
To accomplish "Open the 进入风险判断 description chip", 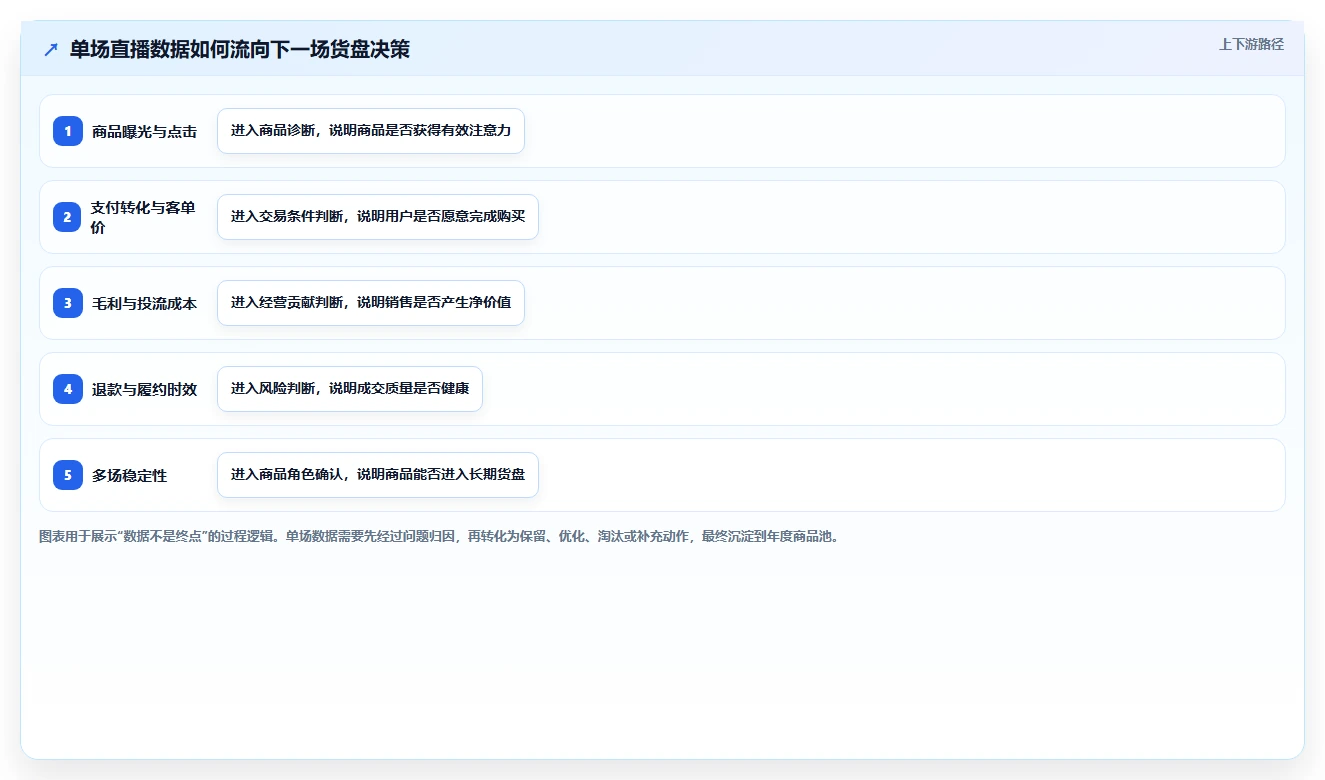I will [x=350, y=389].
